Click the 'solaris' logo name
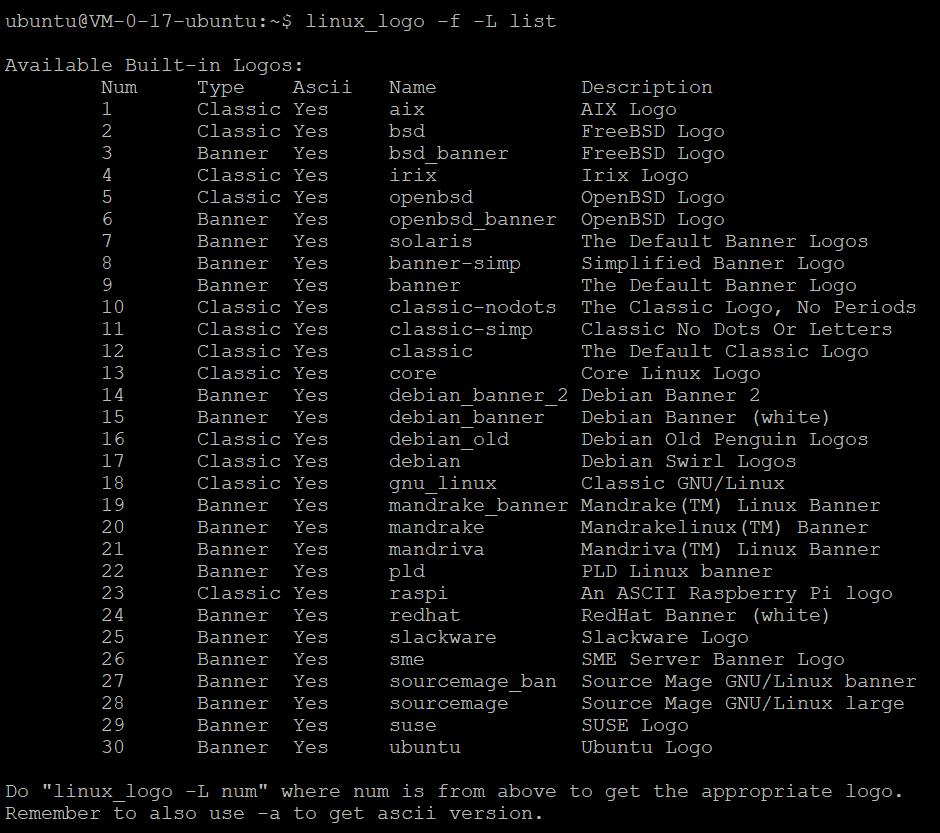This screenshot has width=940, height=833. [430, 242]
